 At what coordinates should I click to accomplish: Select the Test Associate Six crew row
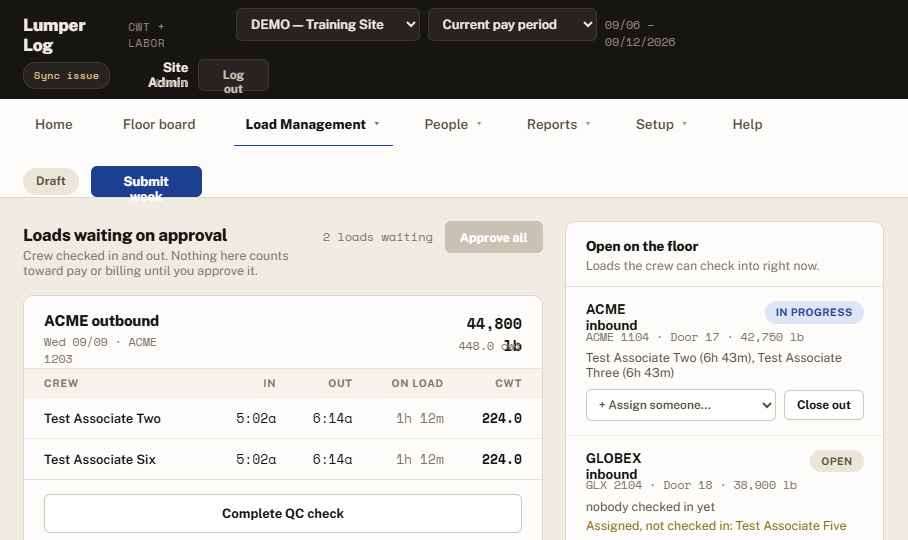click(283, 460)
